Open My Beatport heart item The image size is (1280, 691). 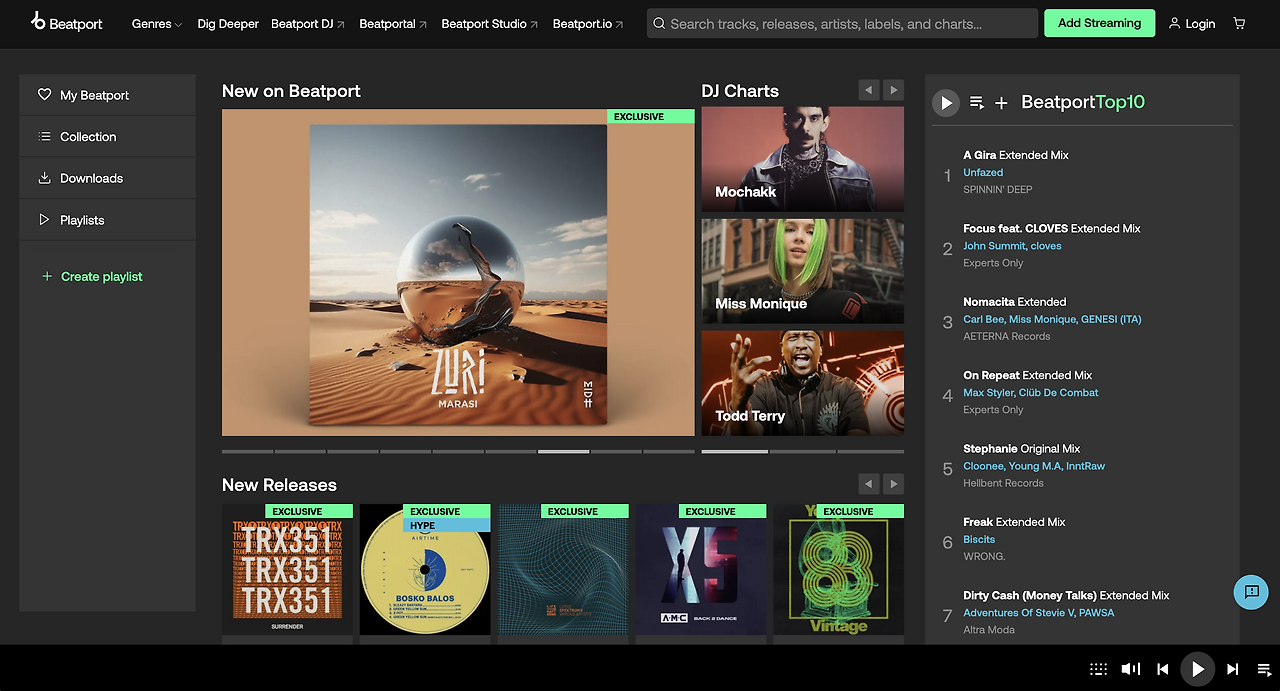coord(107,95)
